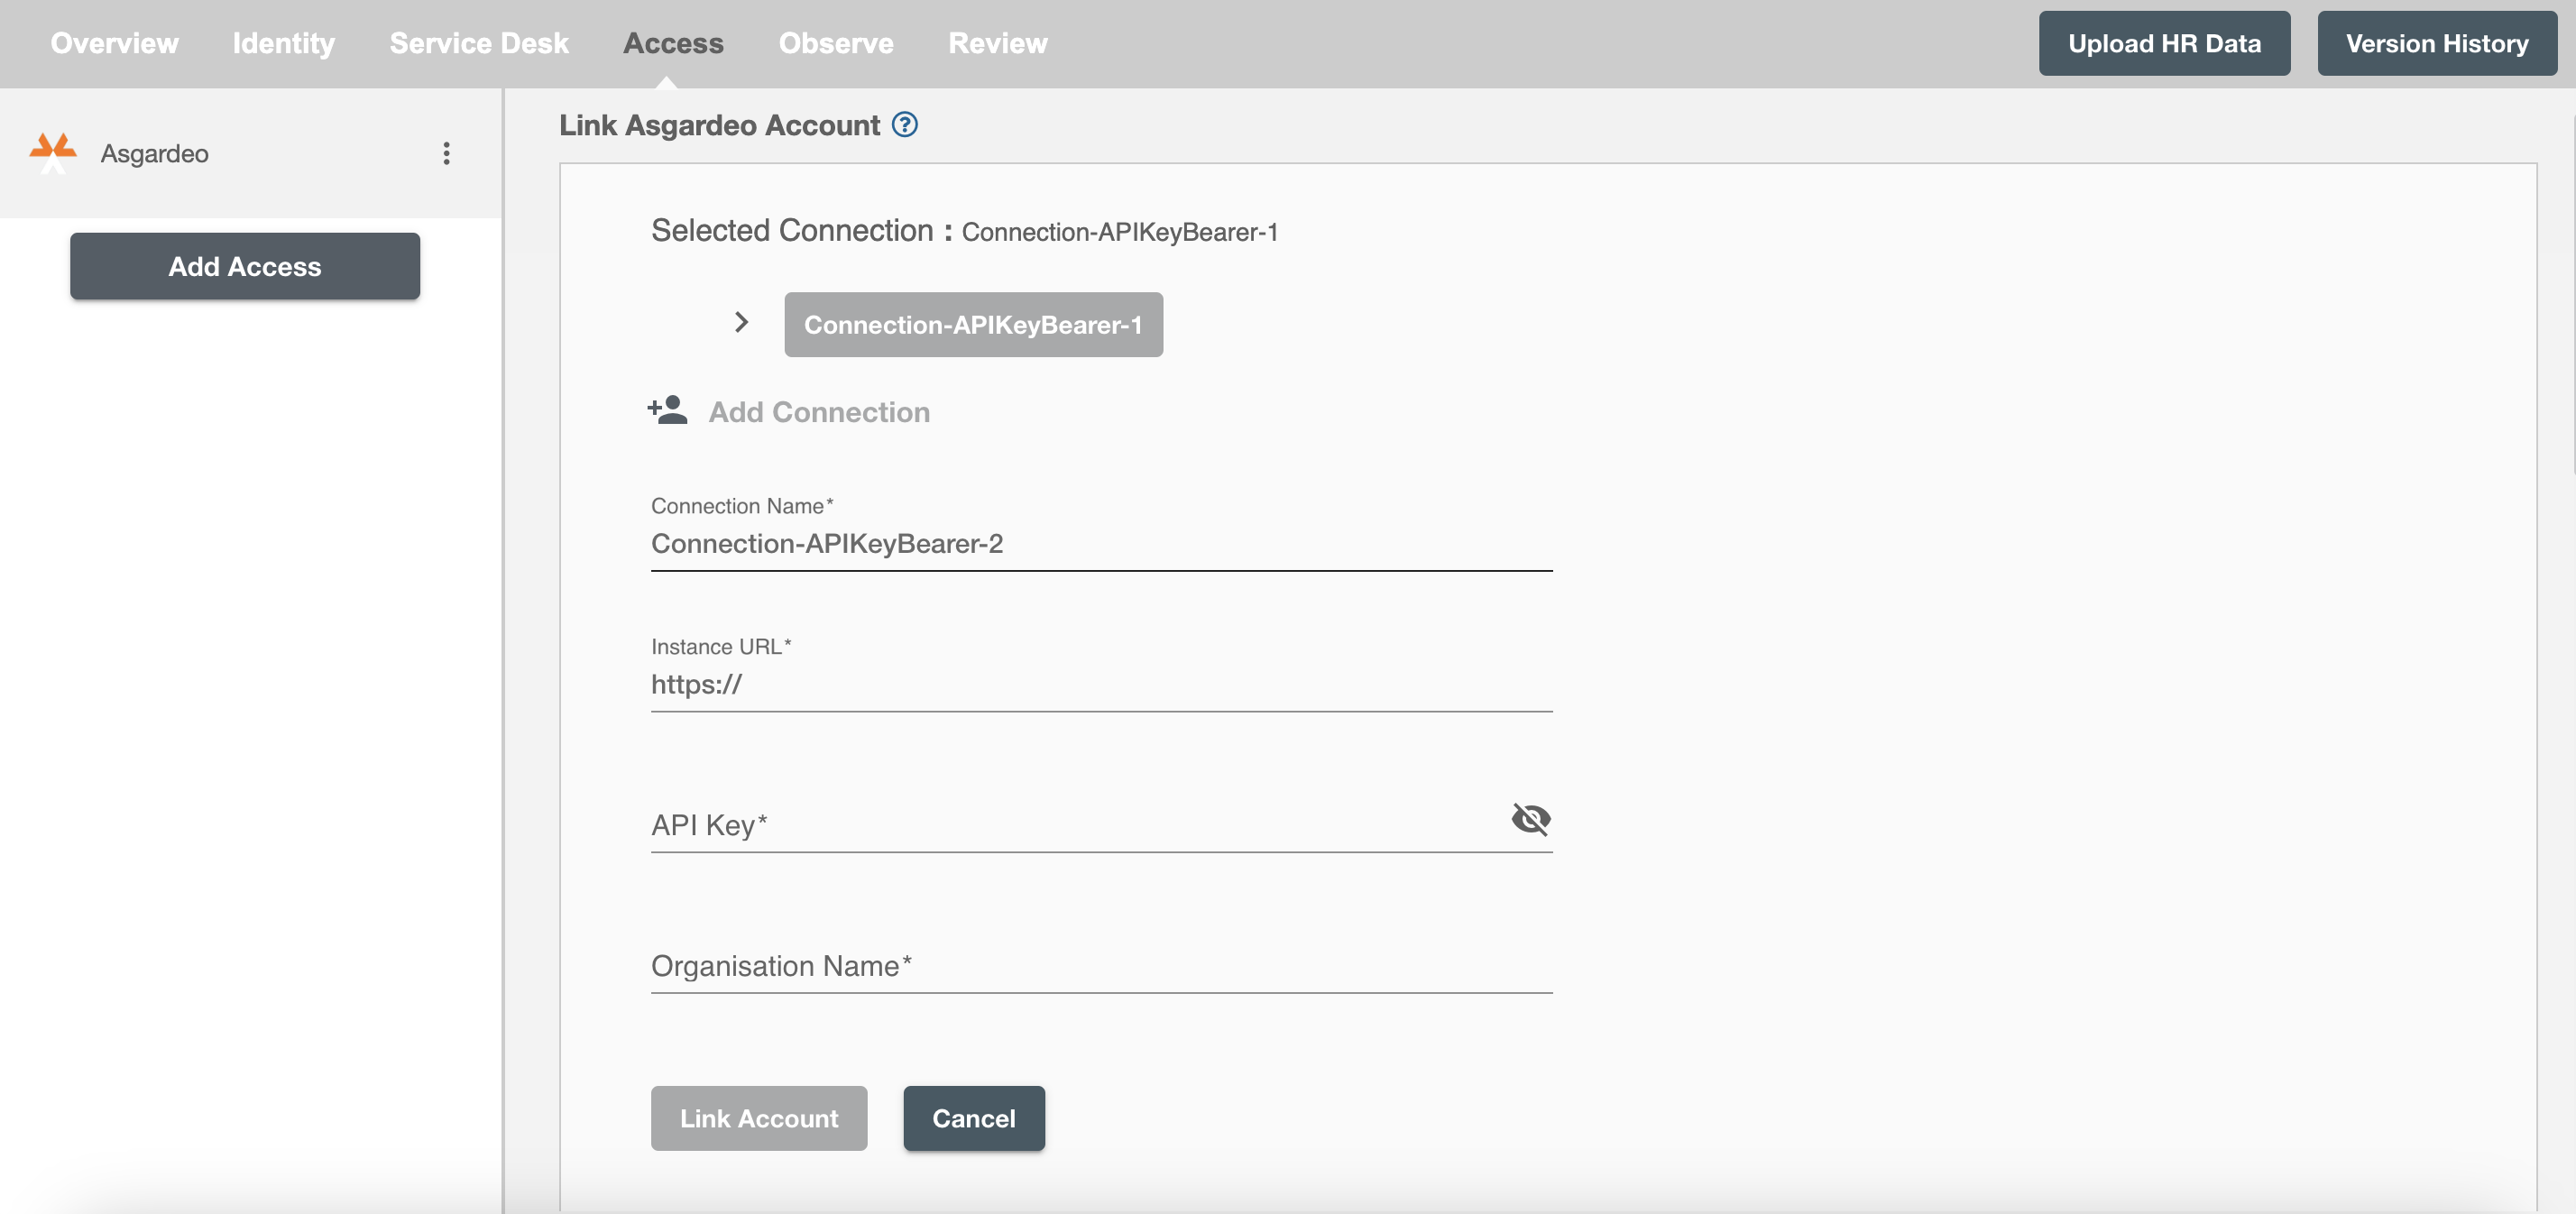Screen dimensions: 2576x1214
Task: Click the Link Account button
Action: pos(759,1117)
